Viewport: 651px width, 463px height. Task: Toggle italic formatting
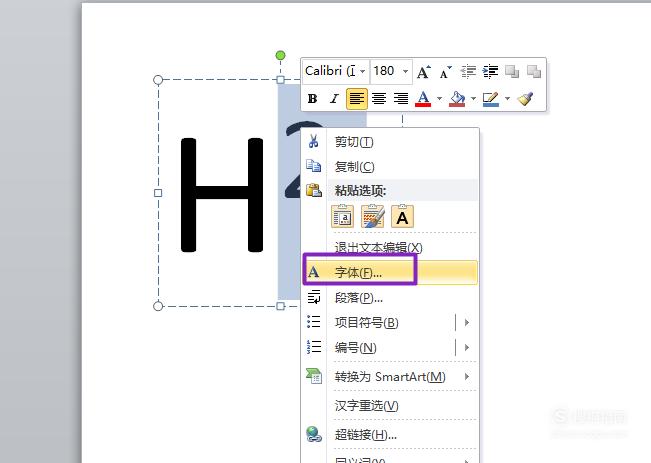point(334,99)
